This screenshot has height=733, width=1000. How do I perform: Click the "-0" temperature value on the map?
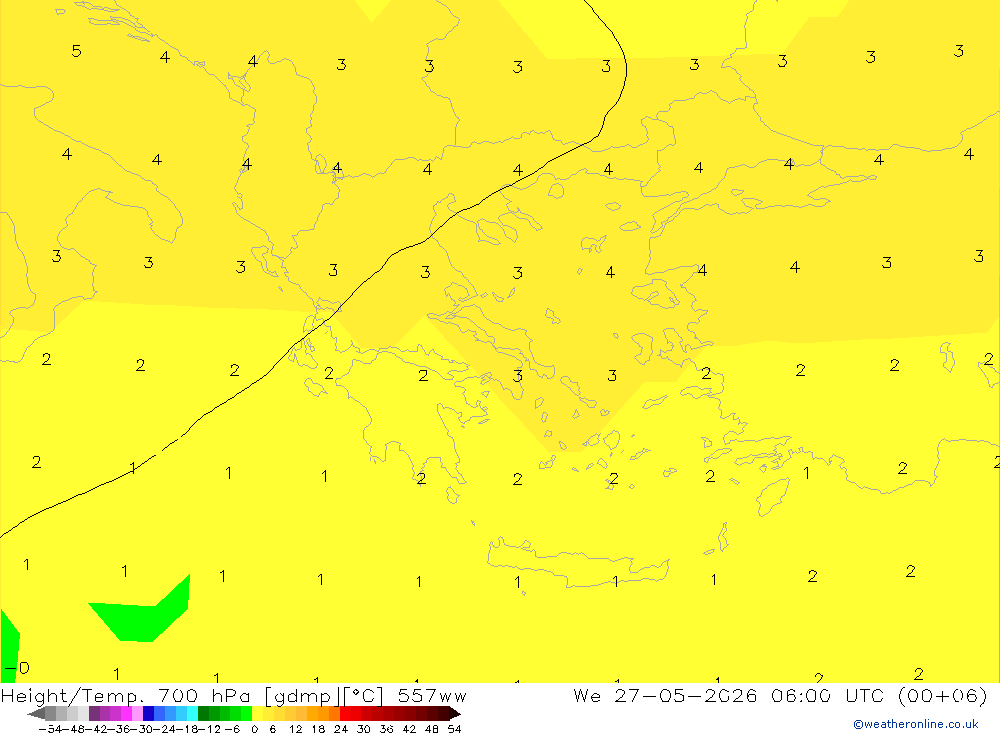[x=17, y=668]
